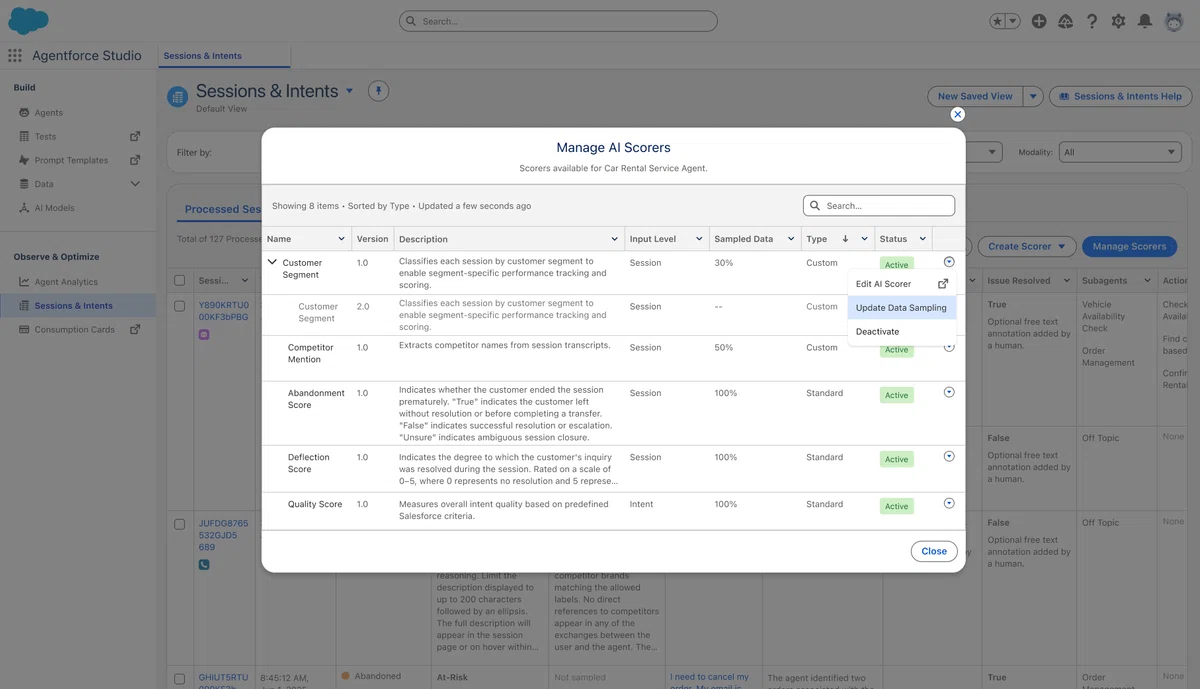Screen dimensions: 1200x689
Task: Open the Help question mark icon
Action: [1092, 21]
